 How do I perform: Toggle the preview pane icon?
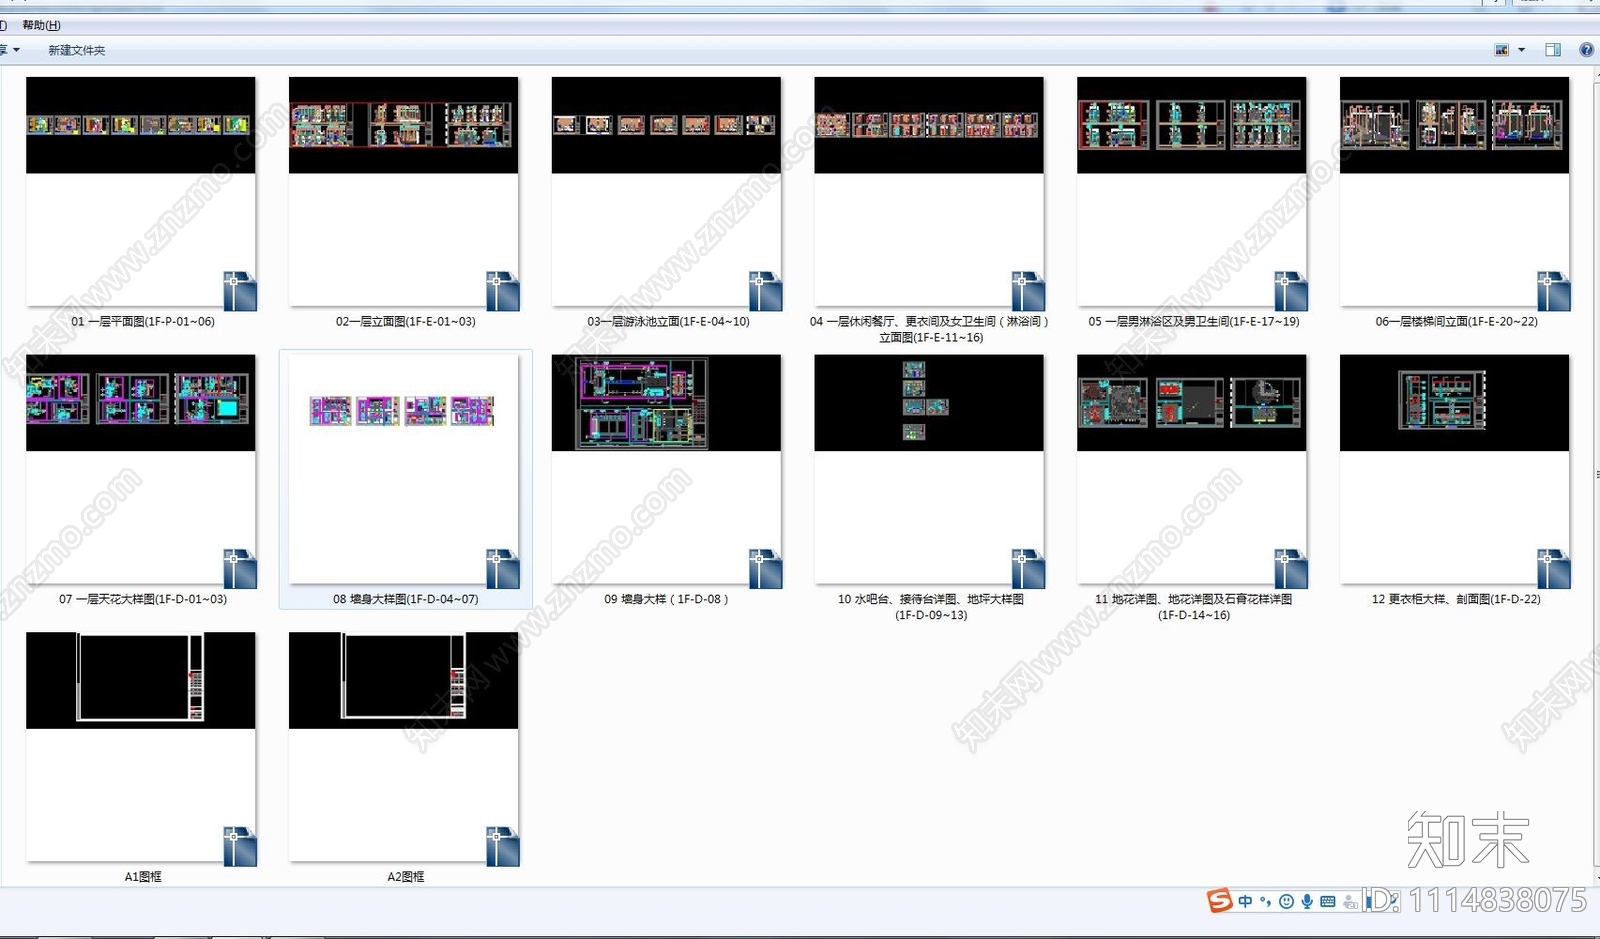coord(1553,50)
